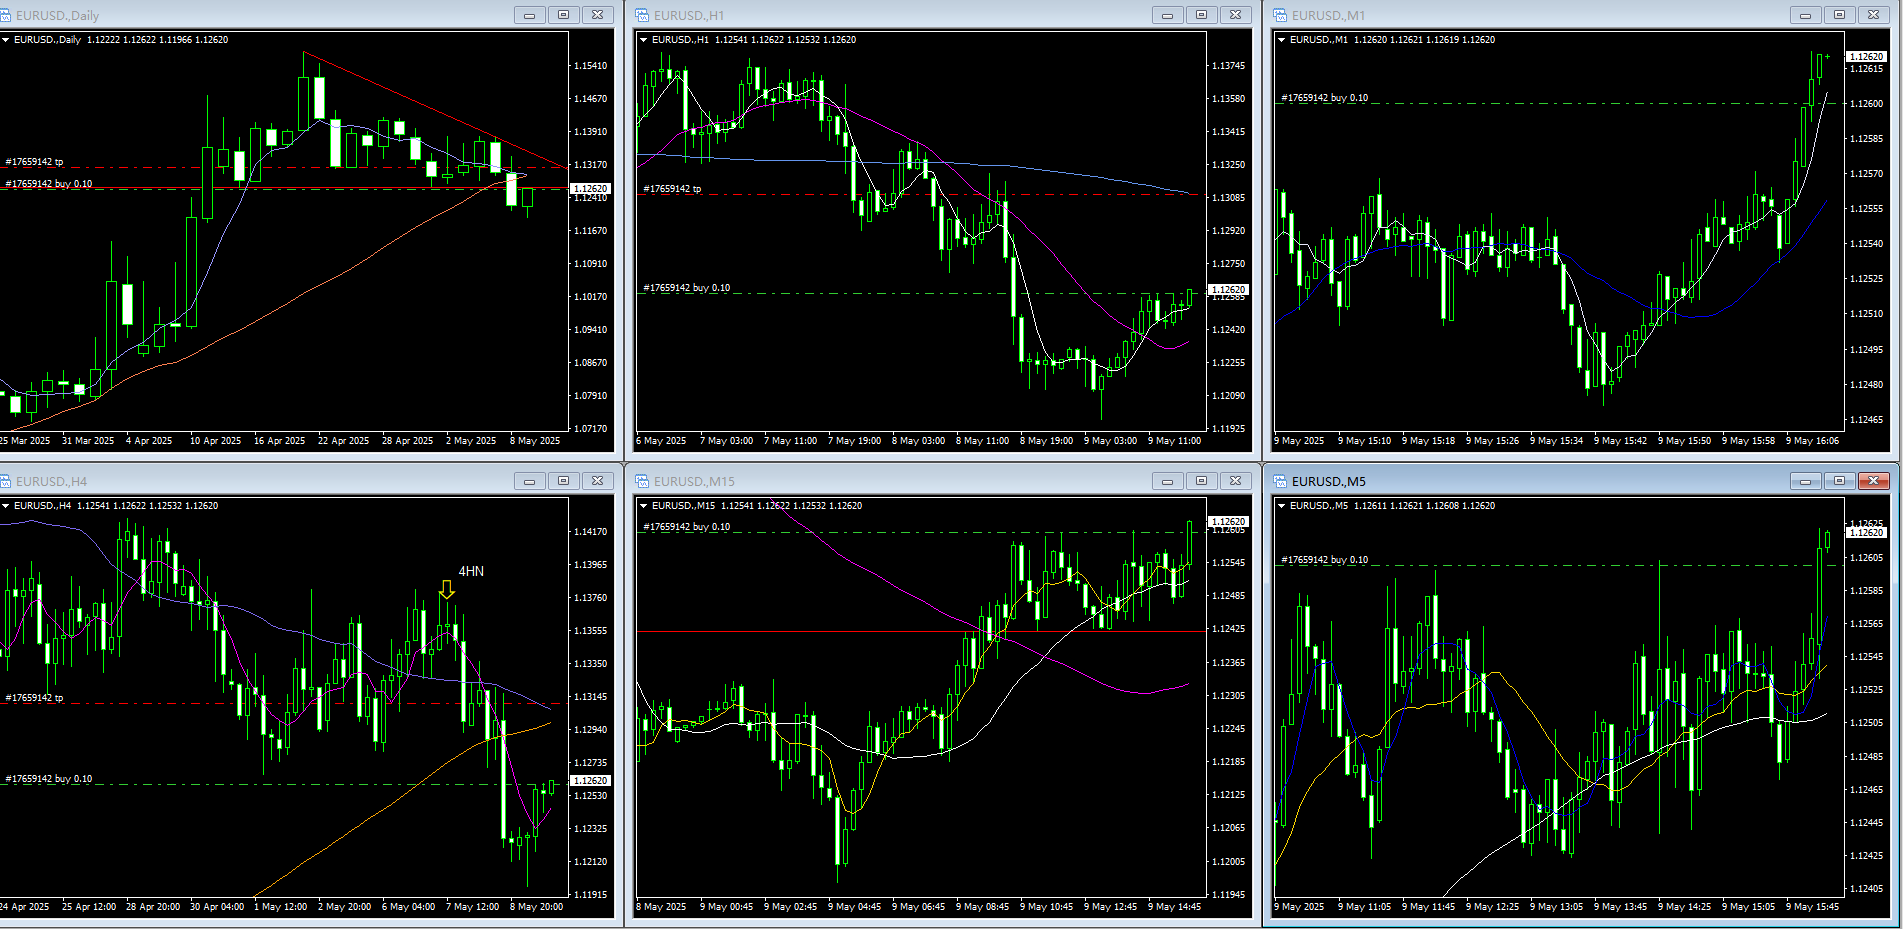Click '#17659142 tp' label on H1 chart
The image size is (1904, 929).
tap(672, 189)
